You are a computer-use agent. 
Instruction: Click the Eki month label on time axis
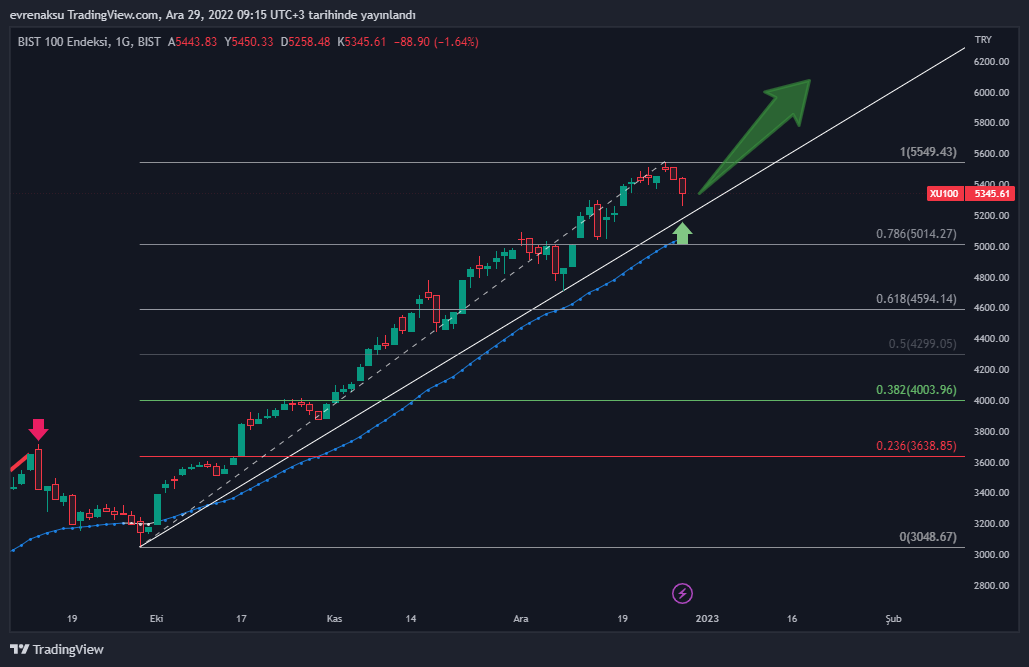pos(156,618)
